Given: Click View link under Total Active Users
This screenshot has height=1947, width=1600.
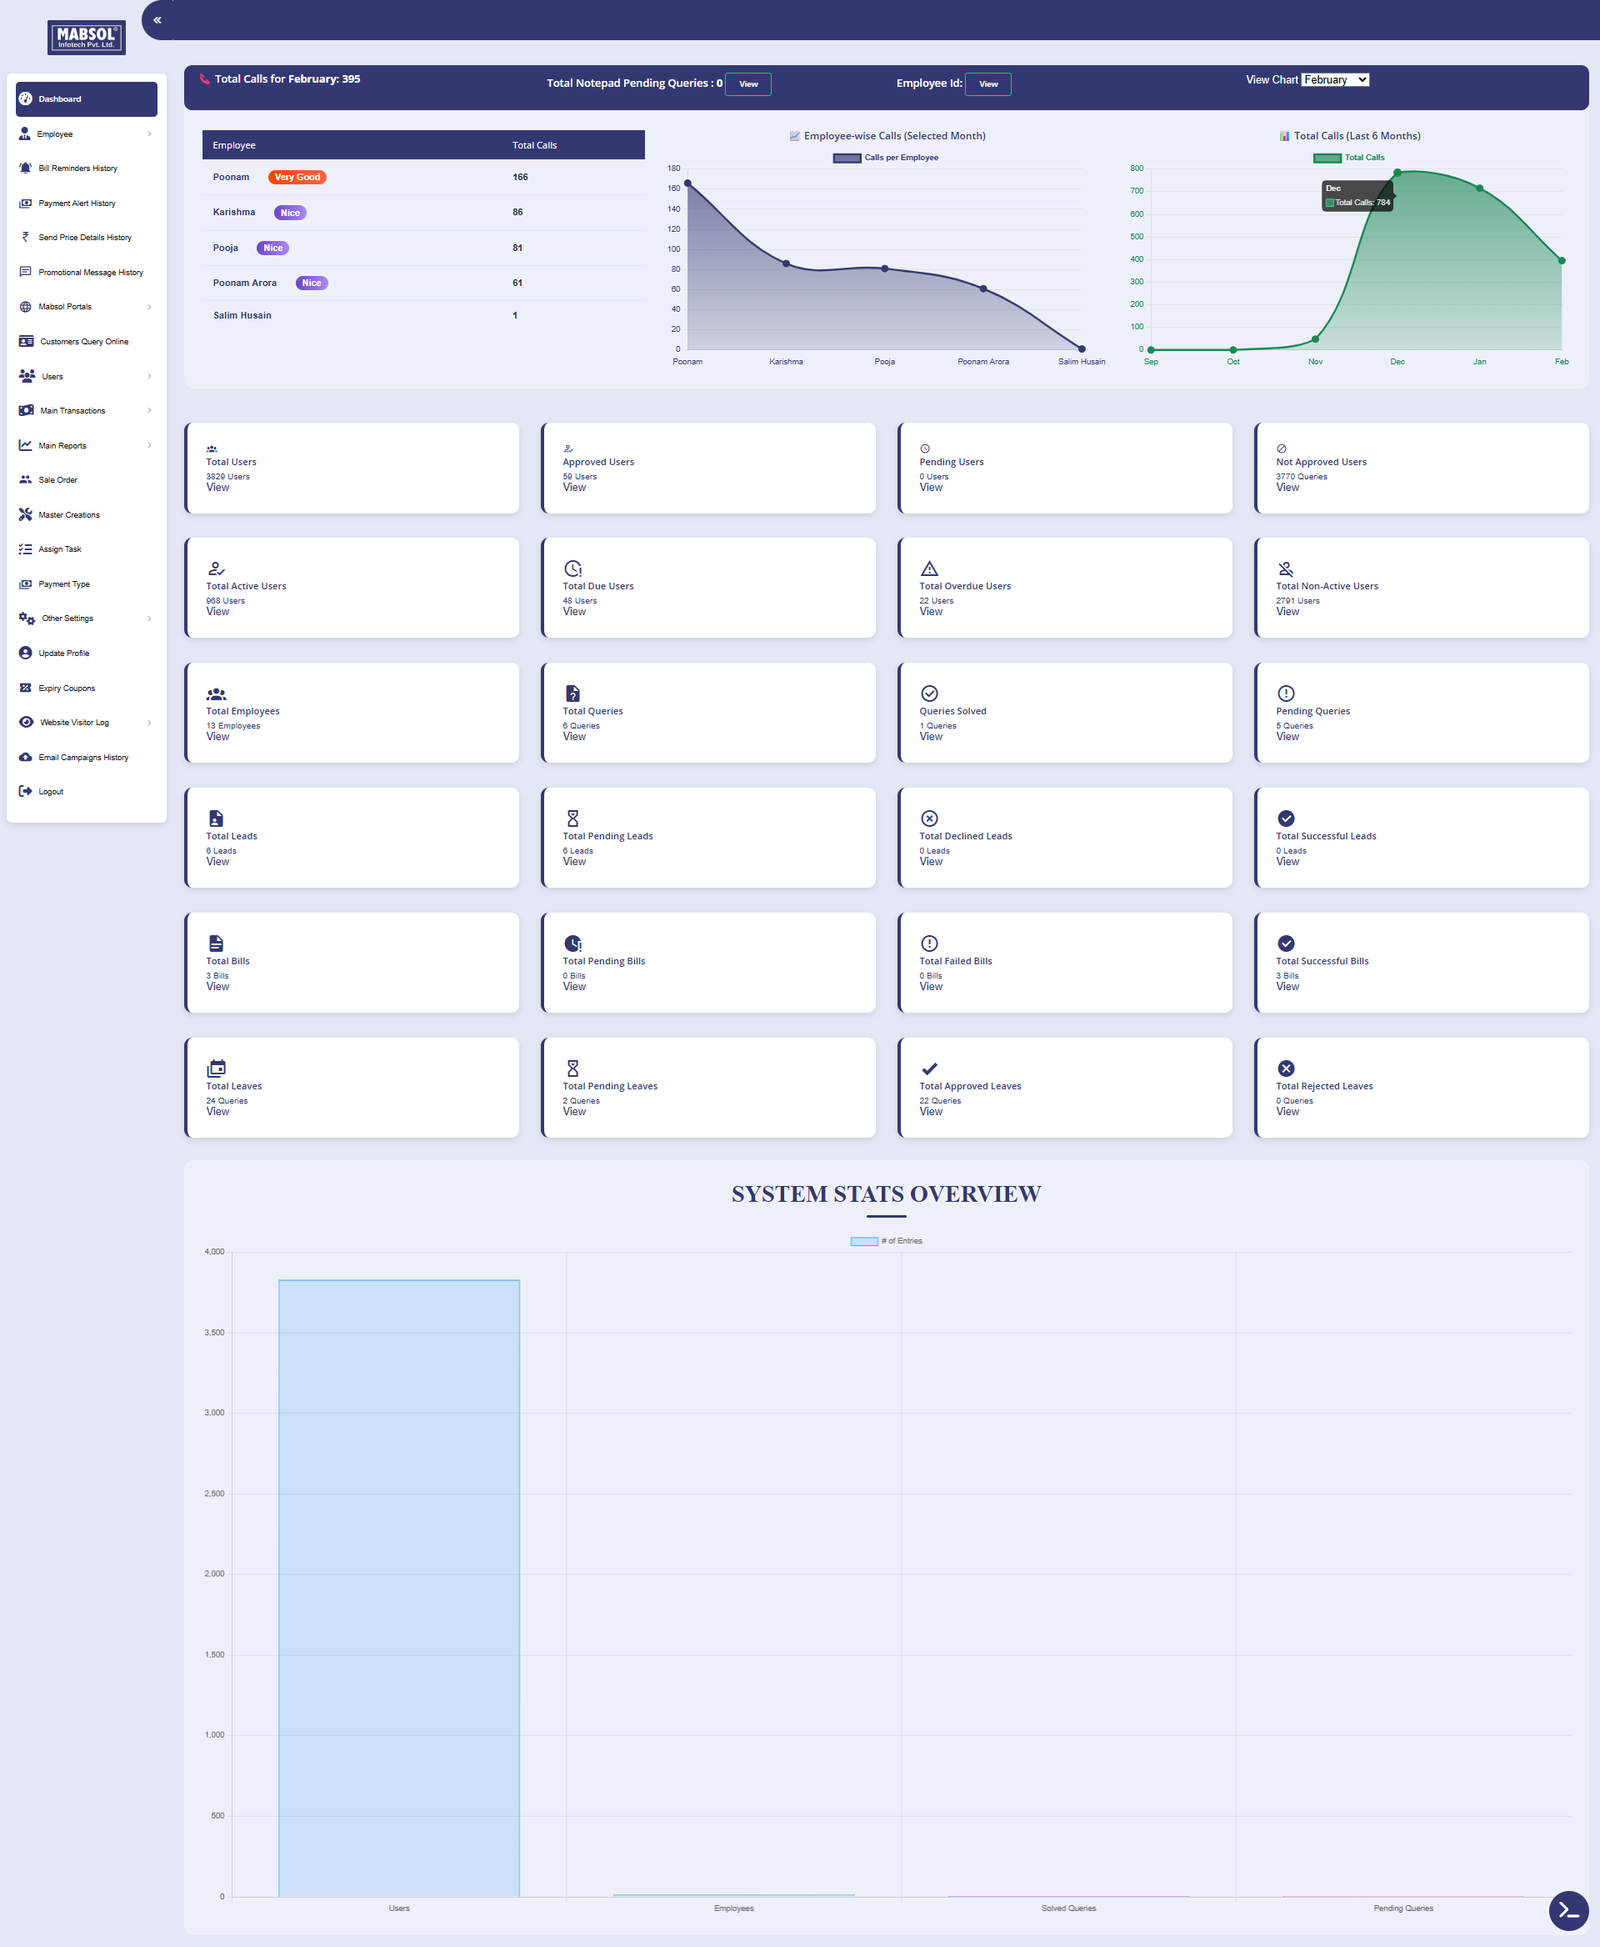Looking at the screenshot, I should coord(218,612).
